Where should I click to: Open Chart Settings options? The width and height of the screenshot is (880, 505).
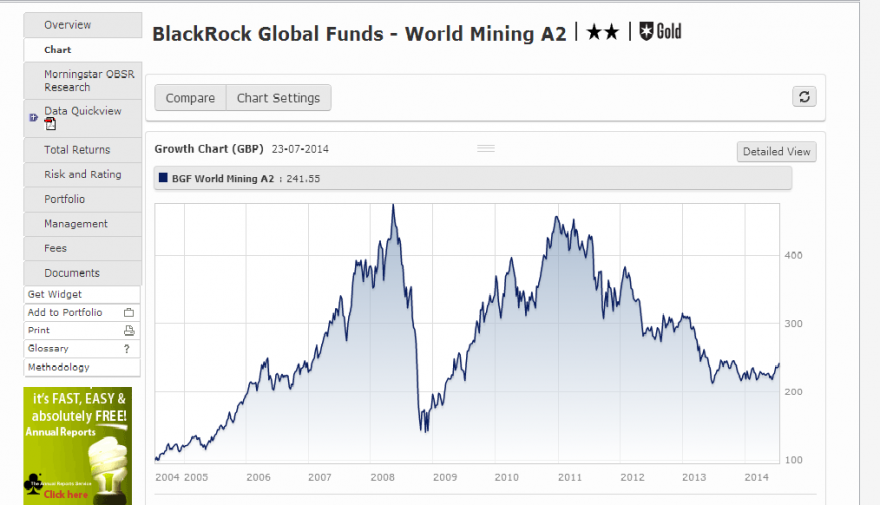pos(278,98)
